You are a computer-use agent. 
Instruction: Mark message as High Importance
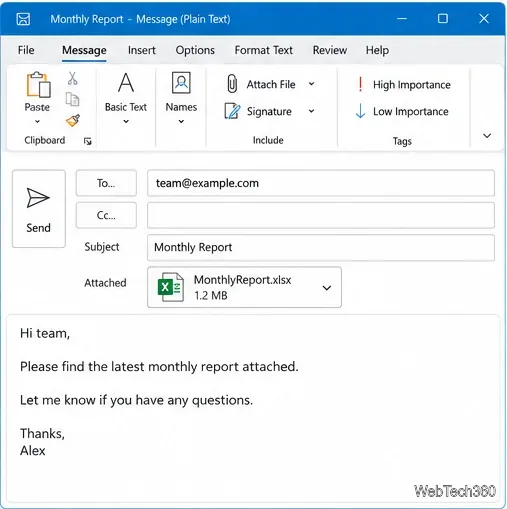click(x=404, y=85)
